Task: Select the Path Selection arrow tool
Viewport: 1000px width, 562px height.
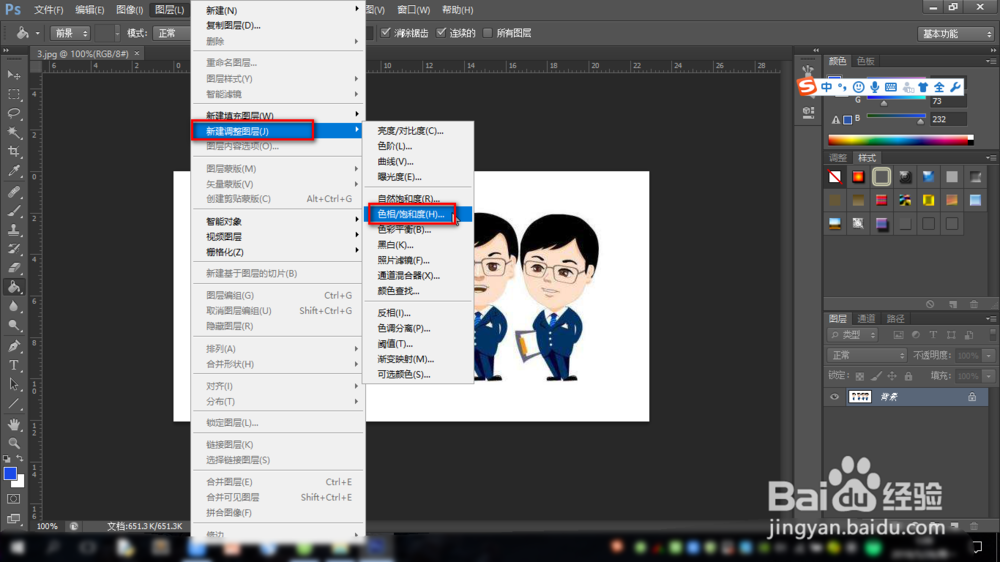Action: pyautogui.click(x=13, y=385)
